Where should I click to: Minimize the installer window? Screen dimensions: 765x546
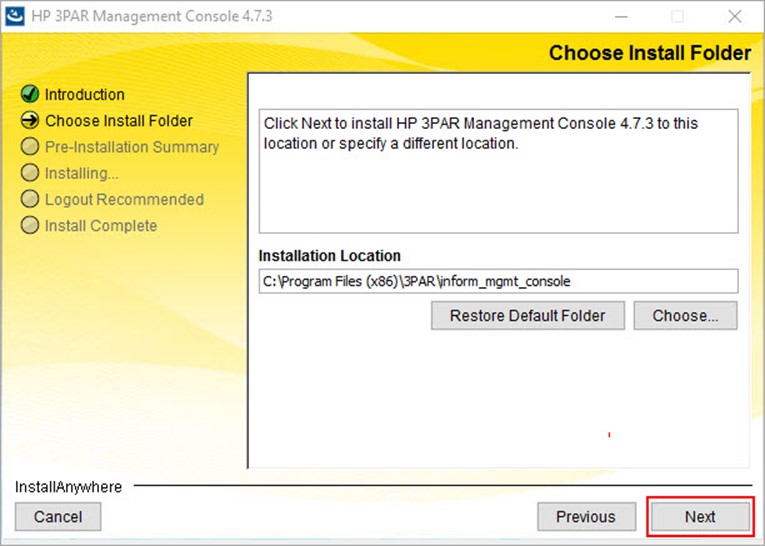(621, 17)
